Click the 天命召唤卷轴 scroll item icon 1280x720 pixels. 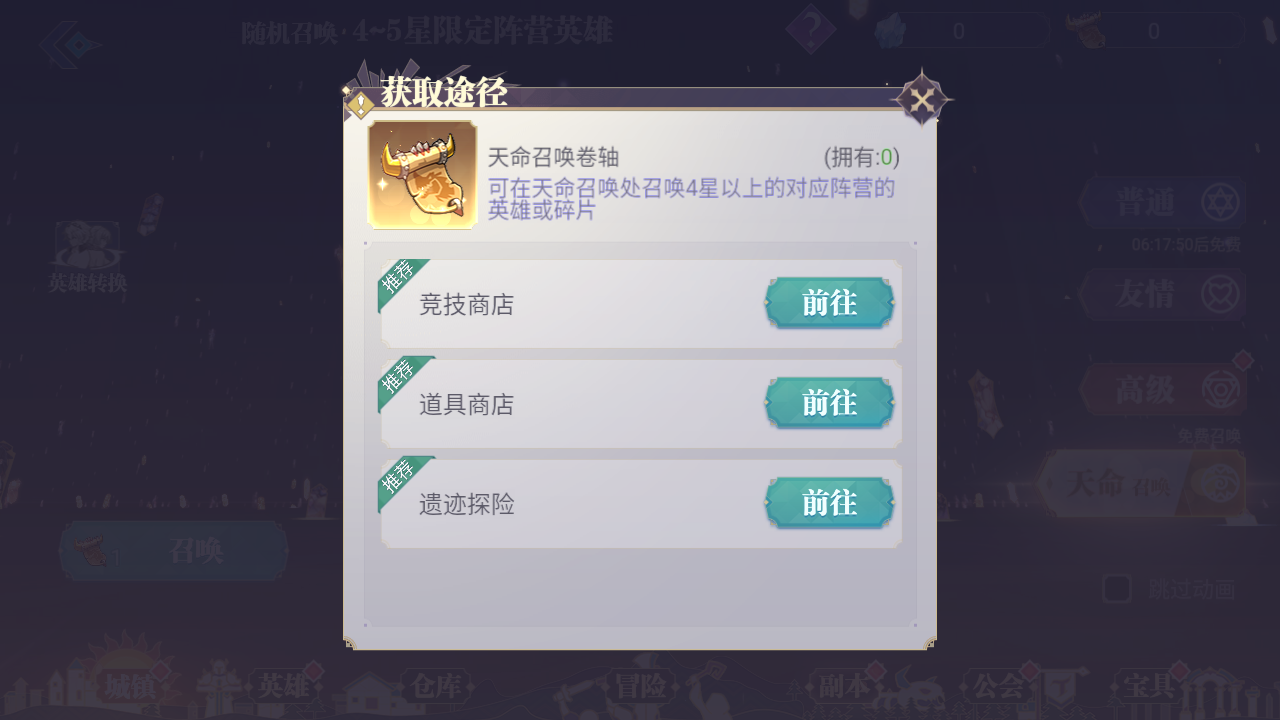pos(422,175)
